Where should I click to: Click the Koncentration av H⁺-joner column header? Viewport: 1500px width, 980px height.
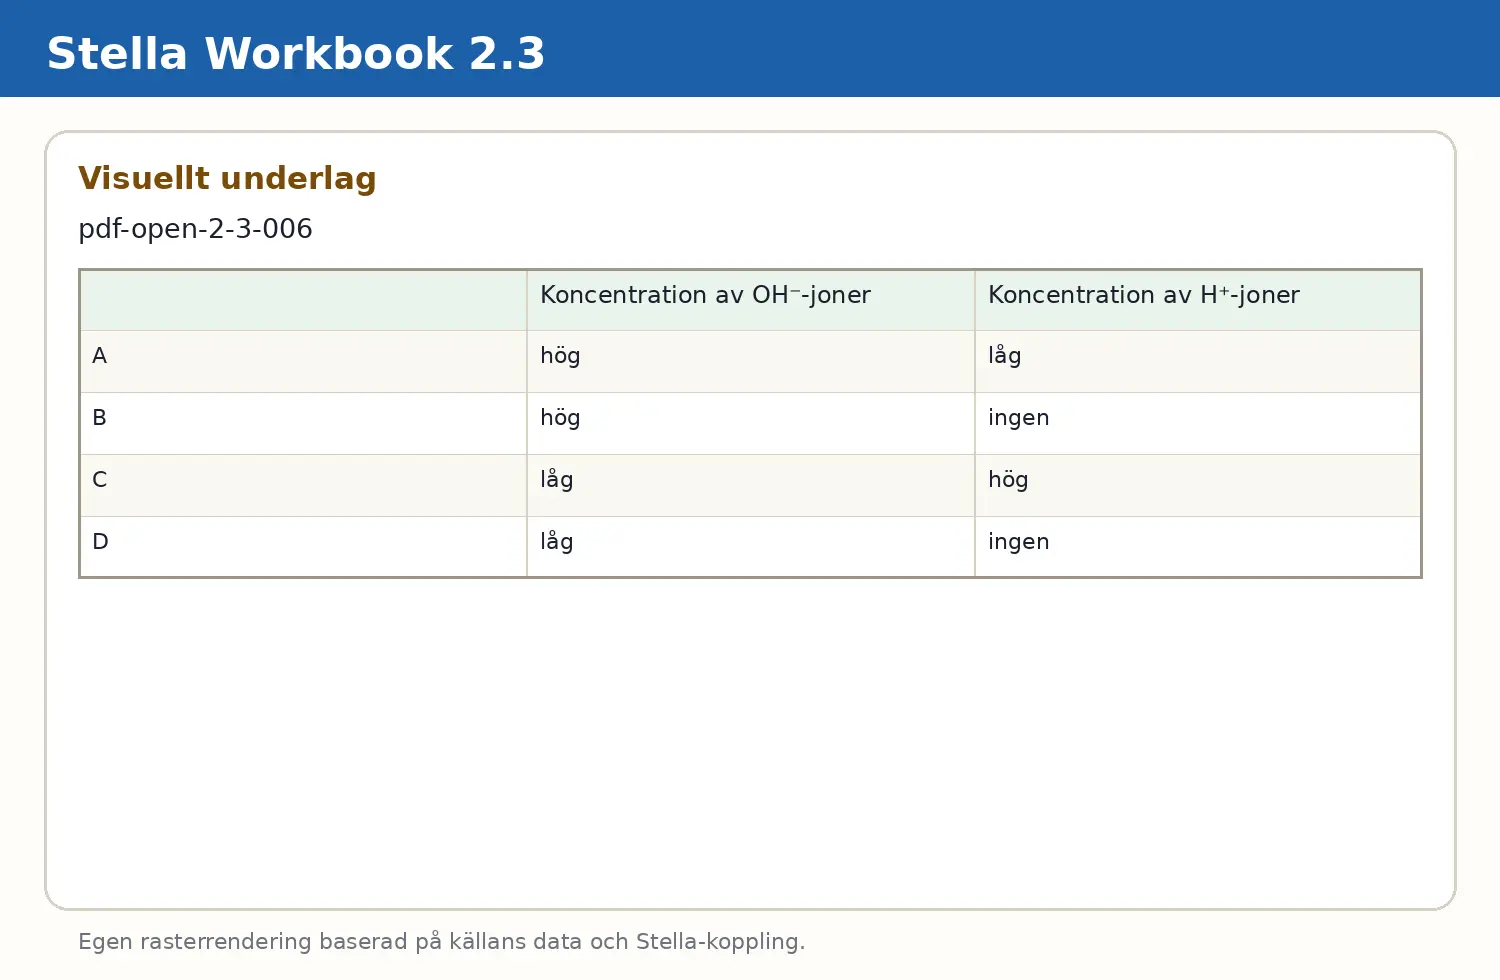tap(1198, 300)
